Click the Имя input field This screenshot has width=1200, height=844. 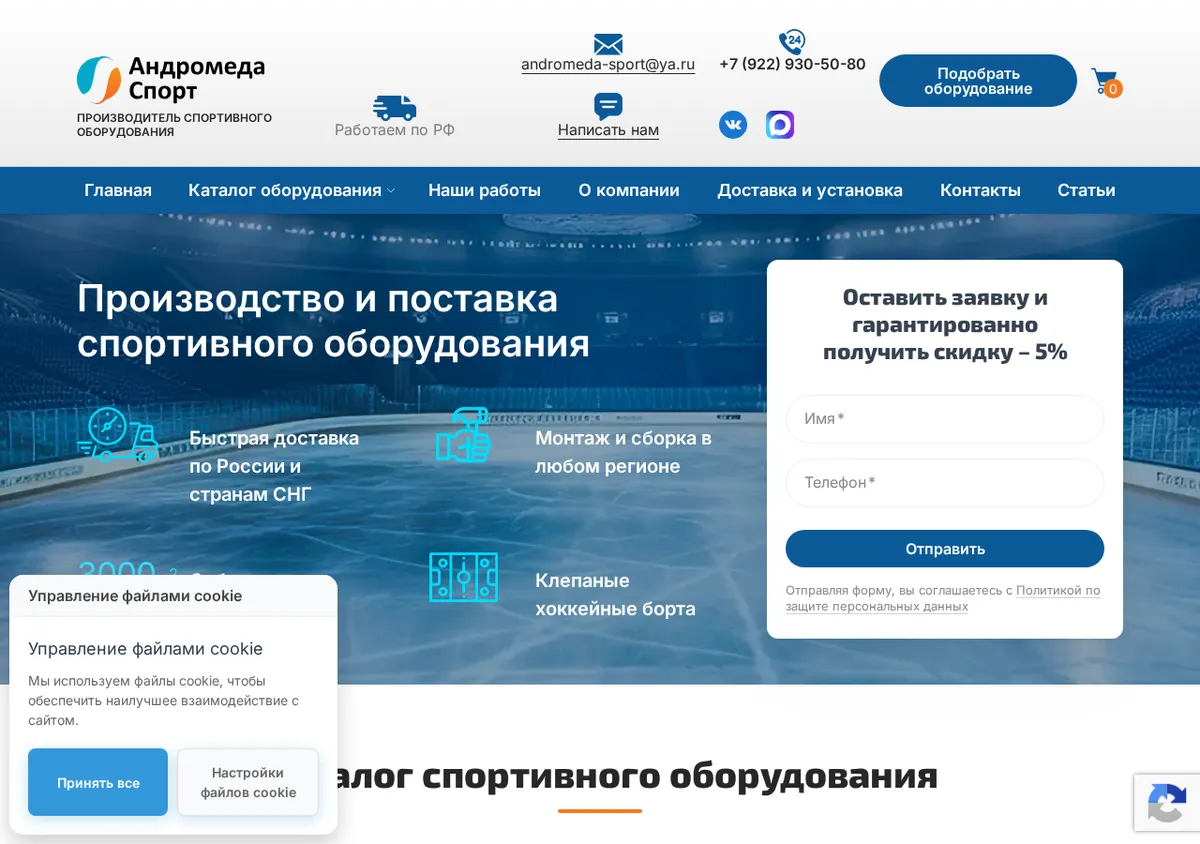[x=945, y=419]
